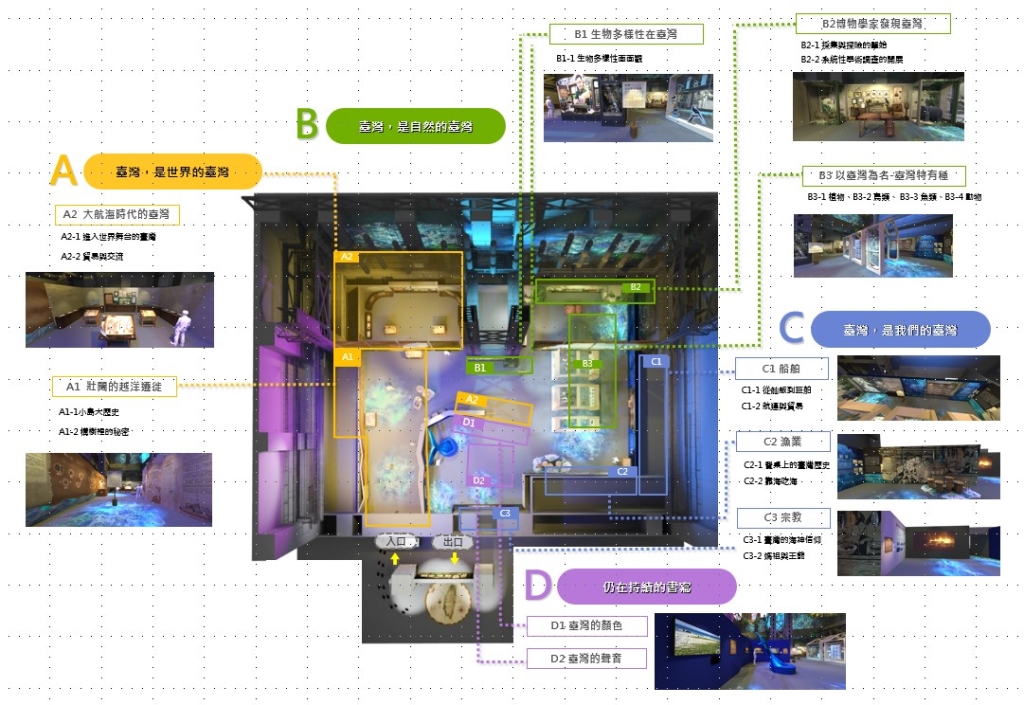Select the yellow 臺灣，是世界的臺灣 banner
The height and width of the screenshot is (705, 1024).
pos(173,172)
